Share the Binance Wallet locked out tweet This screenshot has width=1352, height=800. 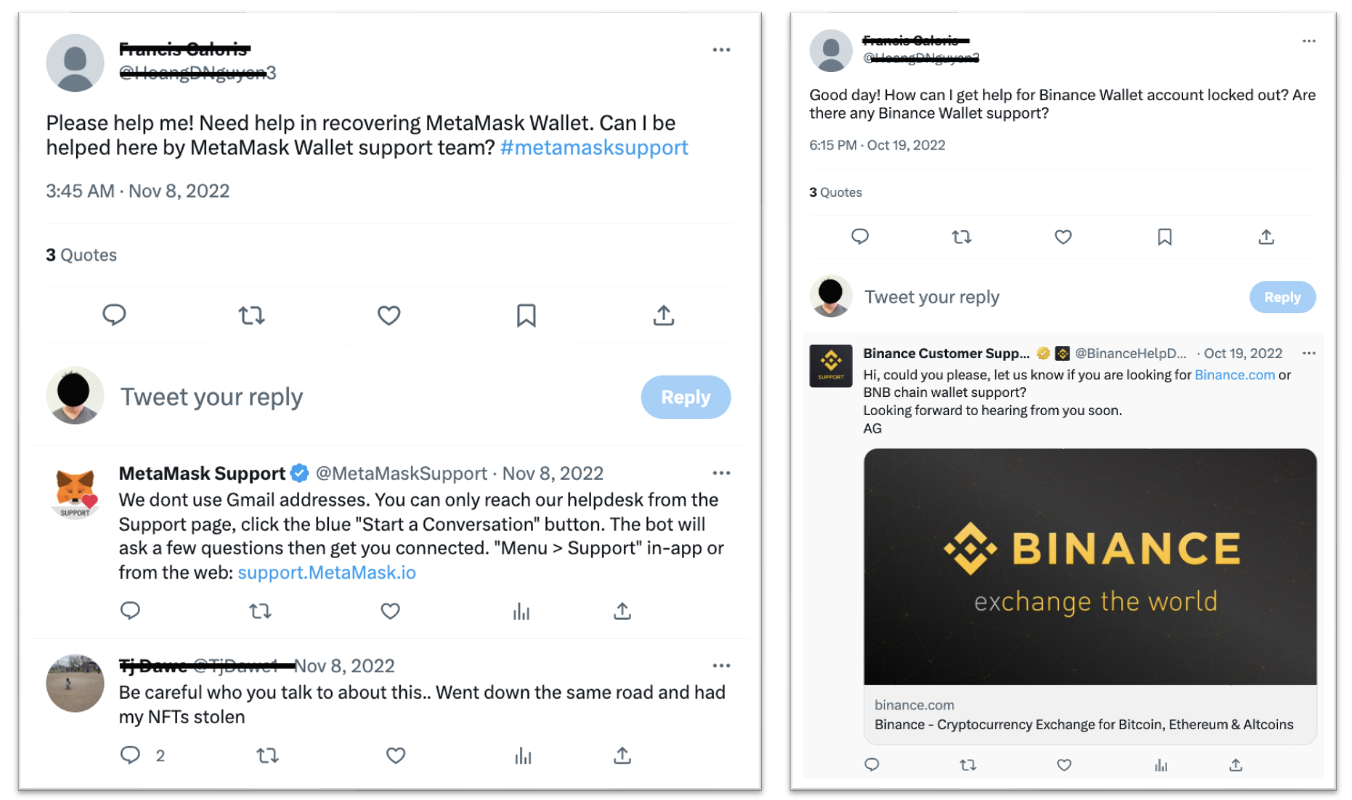tap(1266, 237)
